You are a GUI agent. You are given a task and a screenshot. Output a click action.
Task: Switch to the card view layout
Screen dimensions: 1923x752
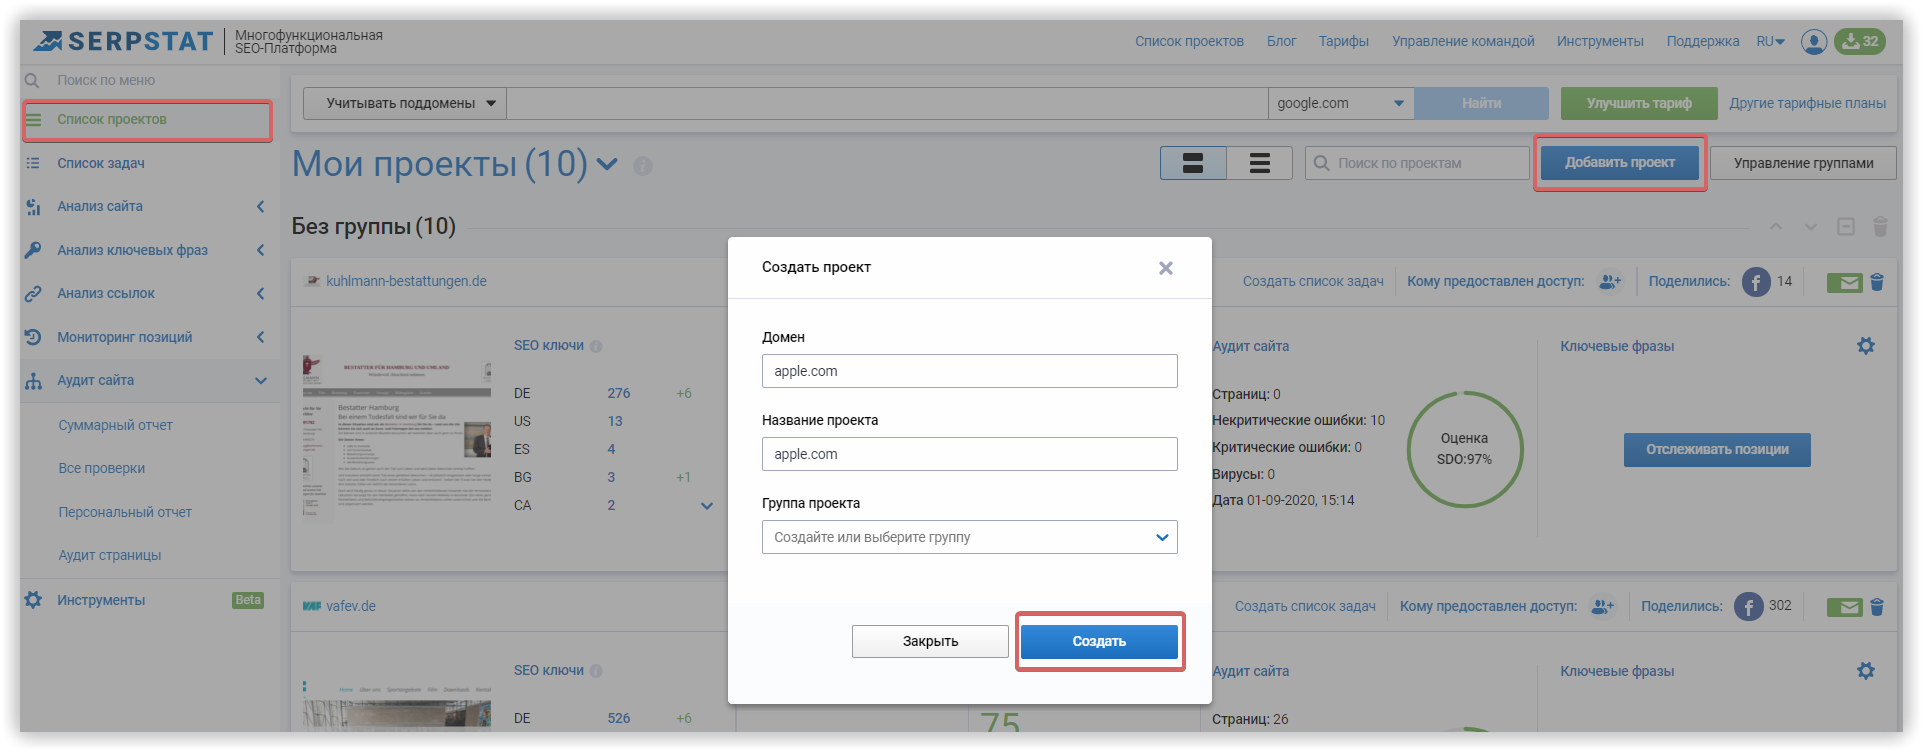(1193, 163)
